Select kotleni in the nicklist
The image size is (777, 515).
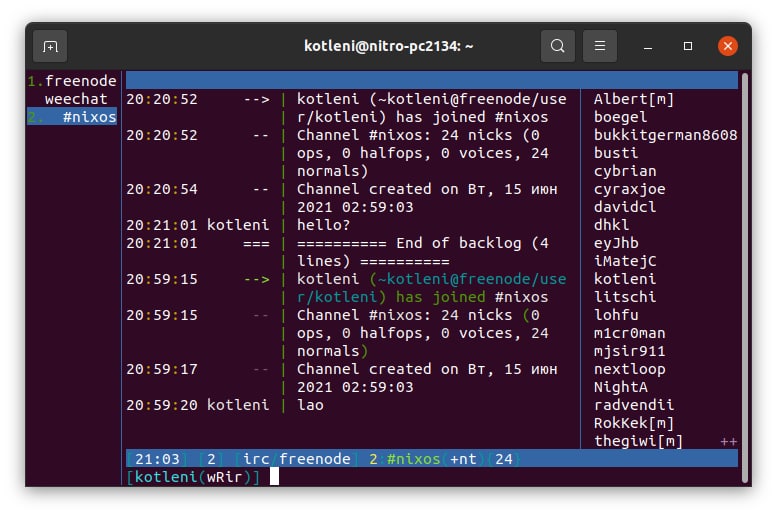pos(625,279)
